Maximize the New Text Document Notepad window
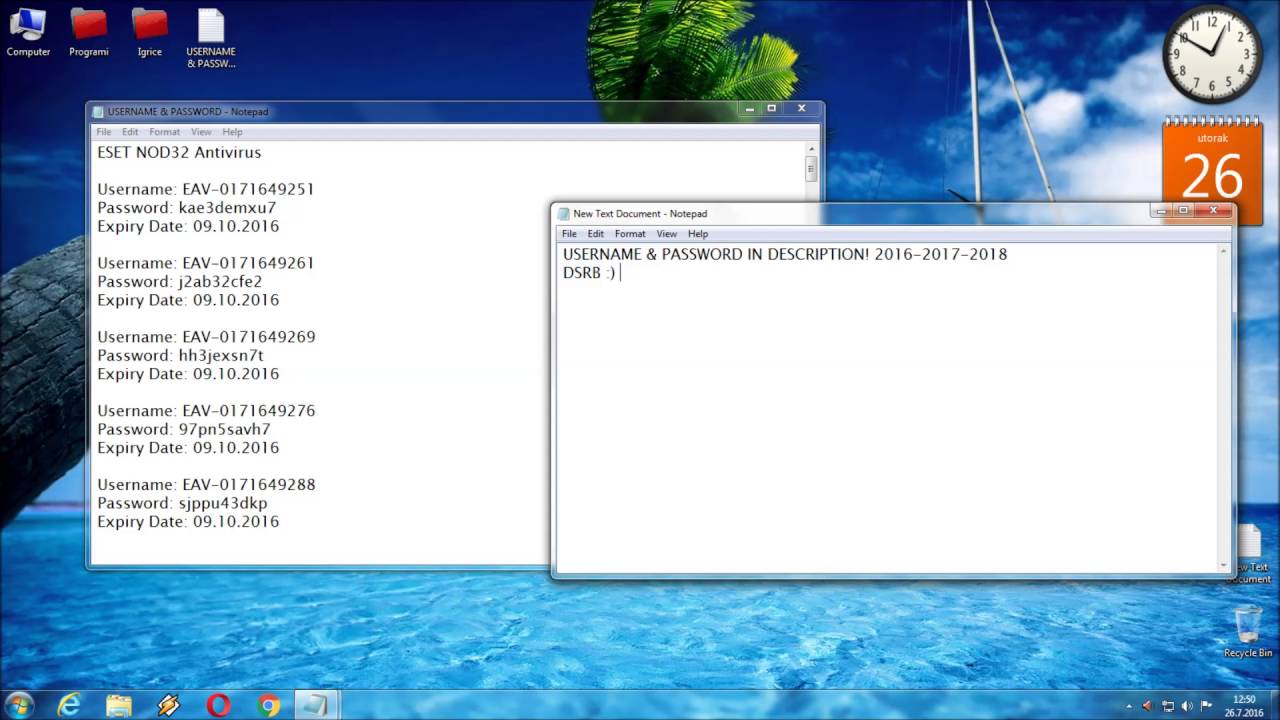The height and width of the screenshot is (720, 1280). pyautogui.click(x=1183, y=211)
